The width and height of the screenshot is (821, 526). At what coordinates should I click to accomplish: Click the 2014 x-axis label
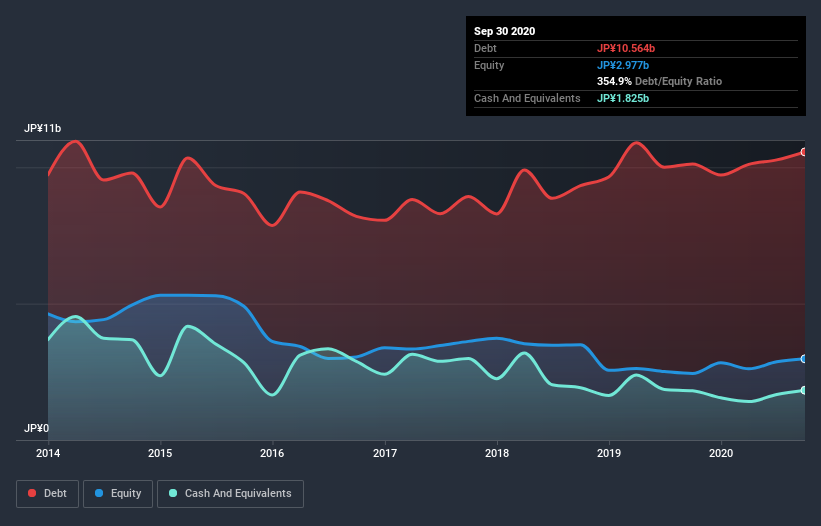(x=48, y=453)
